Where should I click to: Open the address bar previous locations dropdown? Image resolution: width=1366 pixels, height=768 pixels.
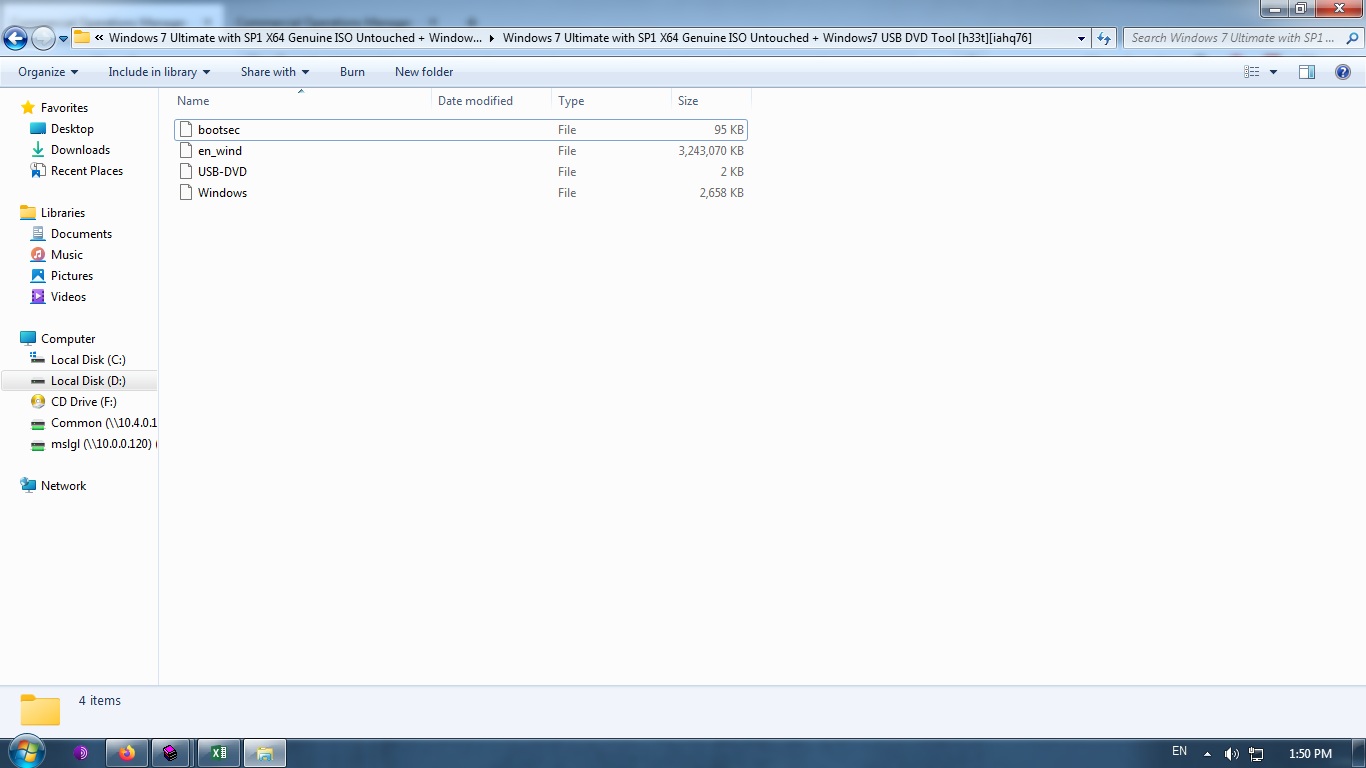pyautogui.click(x=1081, y=38)
